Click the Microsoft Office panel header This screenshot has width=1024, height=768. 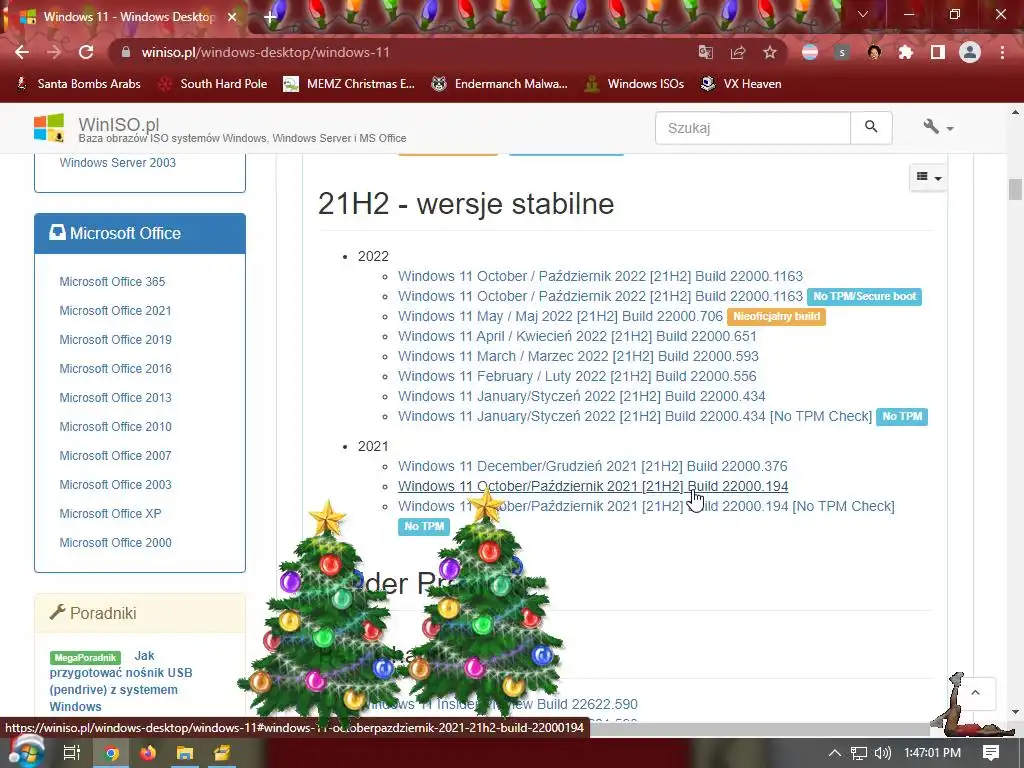(140, 233)
